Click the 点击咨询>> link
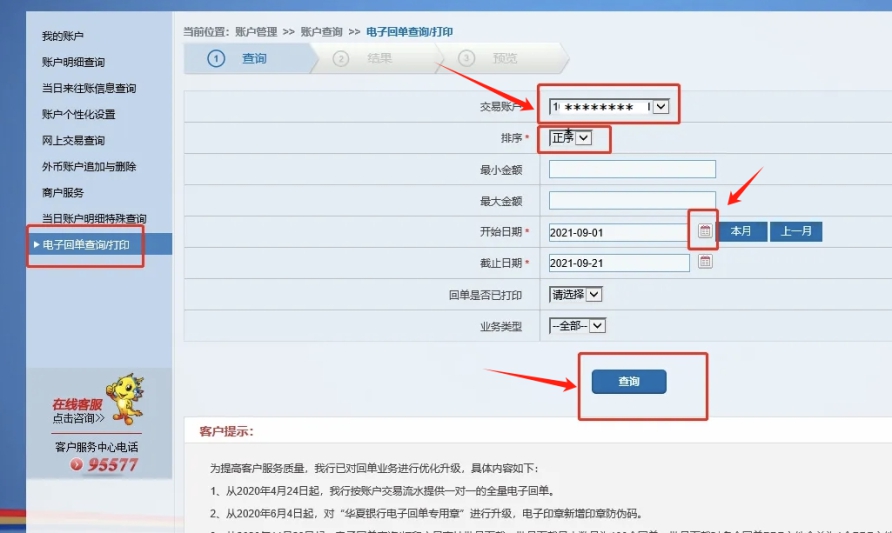The height and width of the screenshot is (533, 892). 79,418
